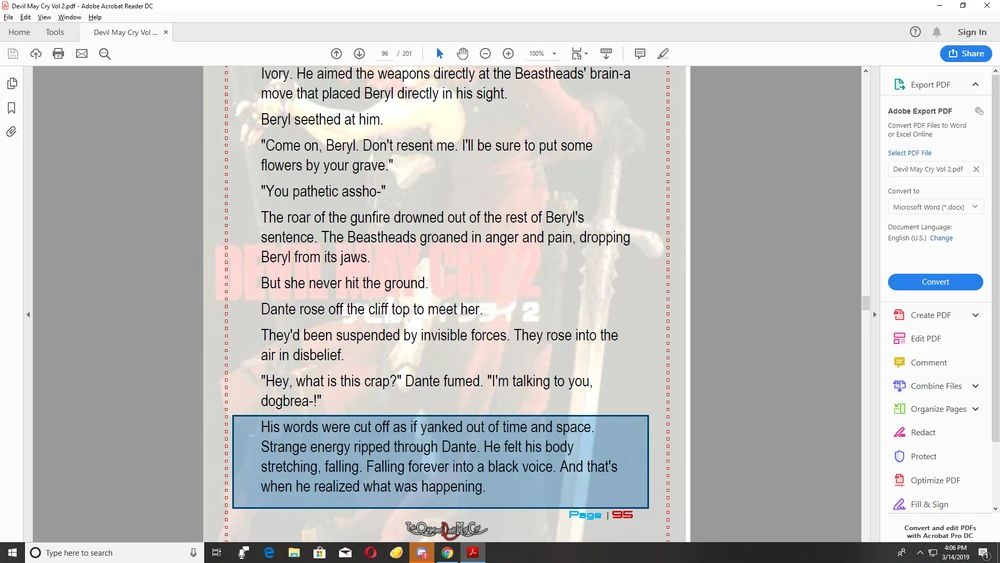Open page thumbnails panel
The image size is (1000, 563).
pyautogui.click(x=11, y=84)
